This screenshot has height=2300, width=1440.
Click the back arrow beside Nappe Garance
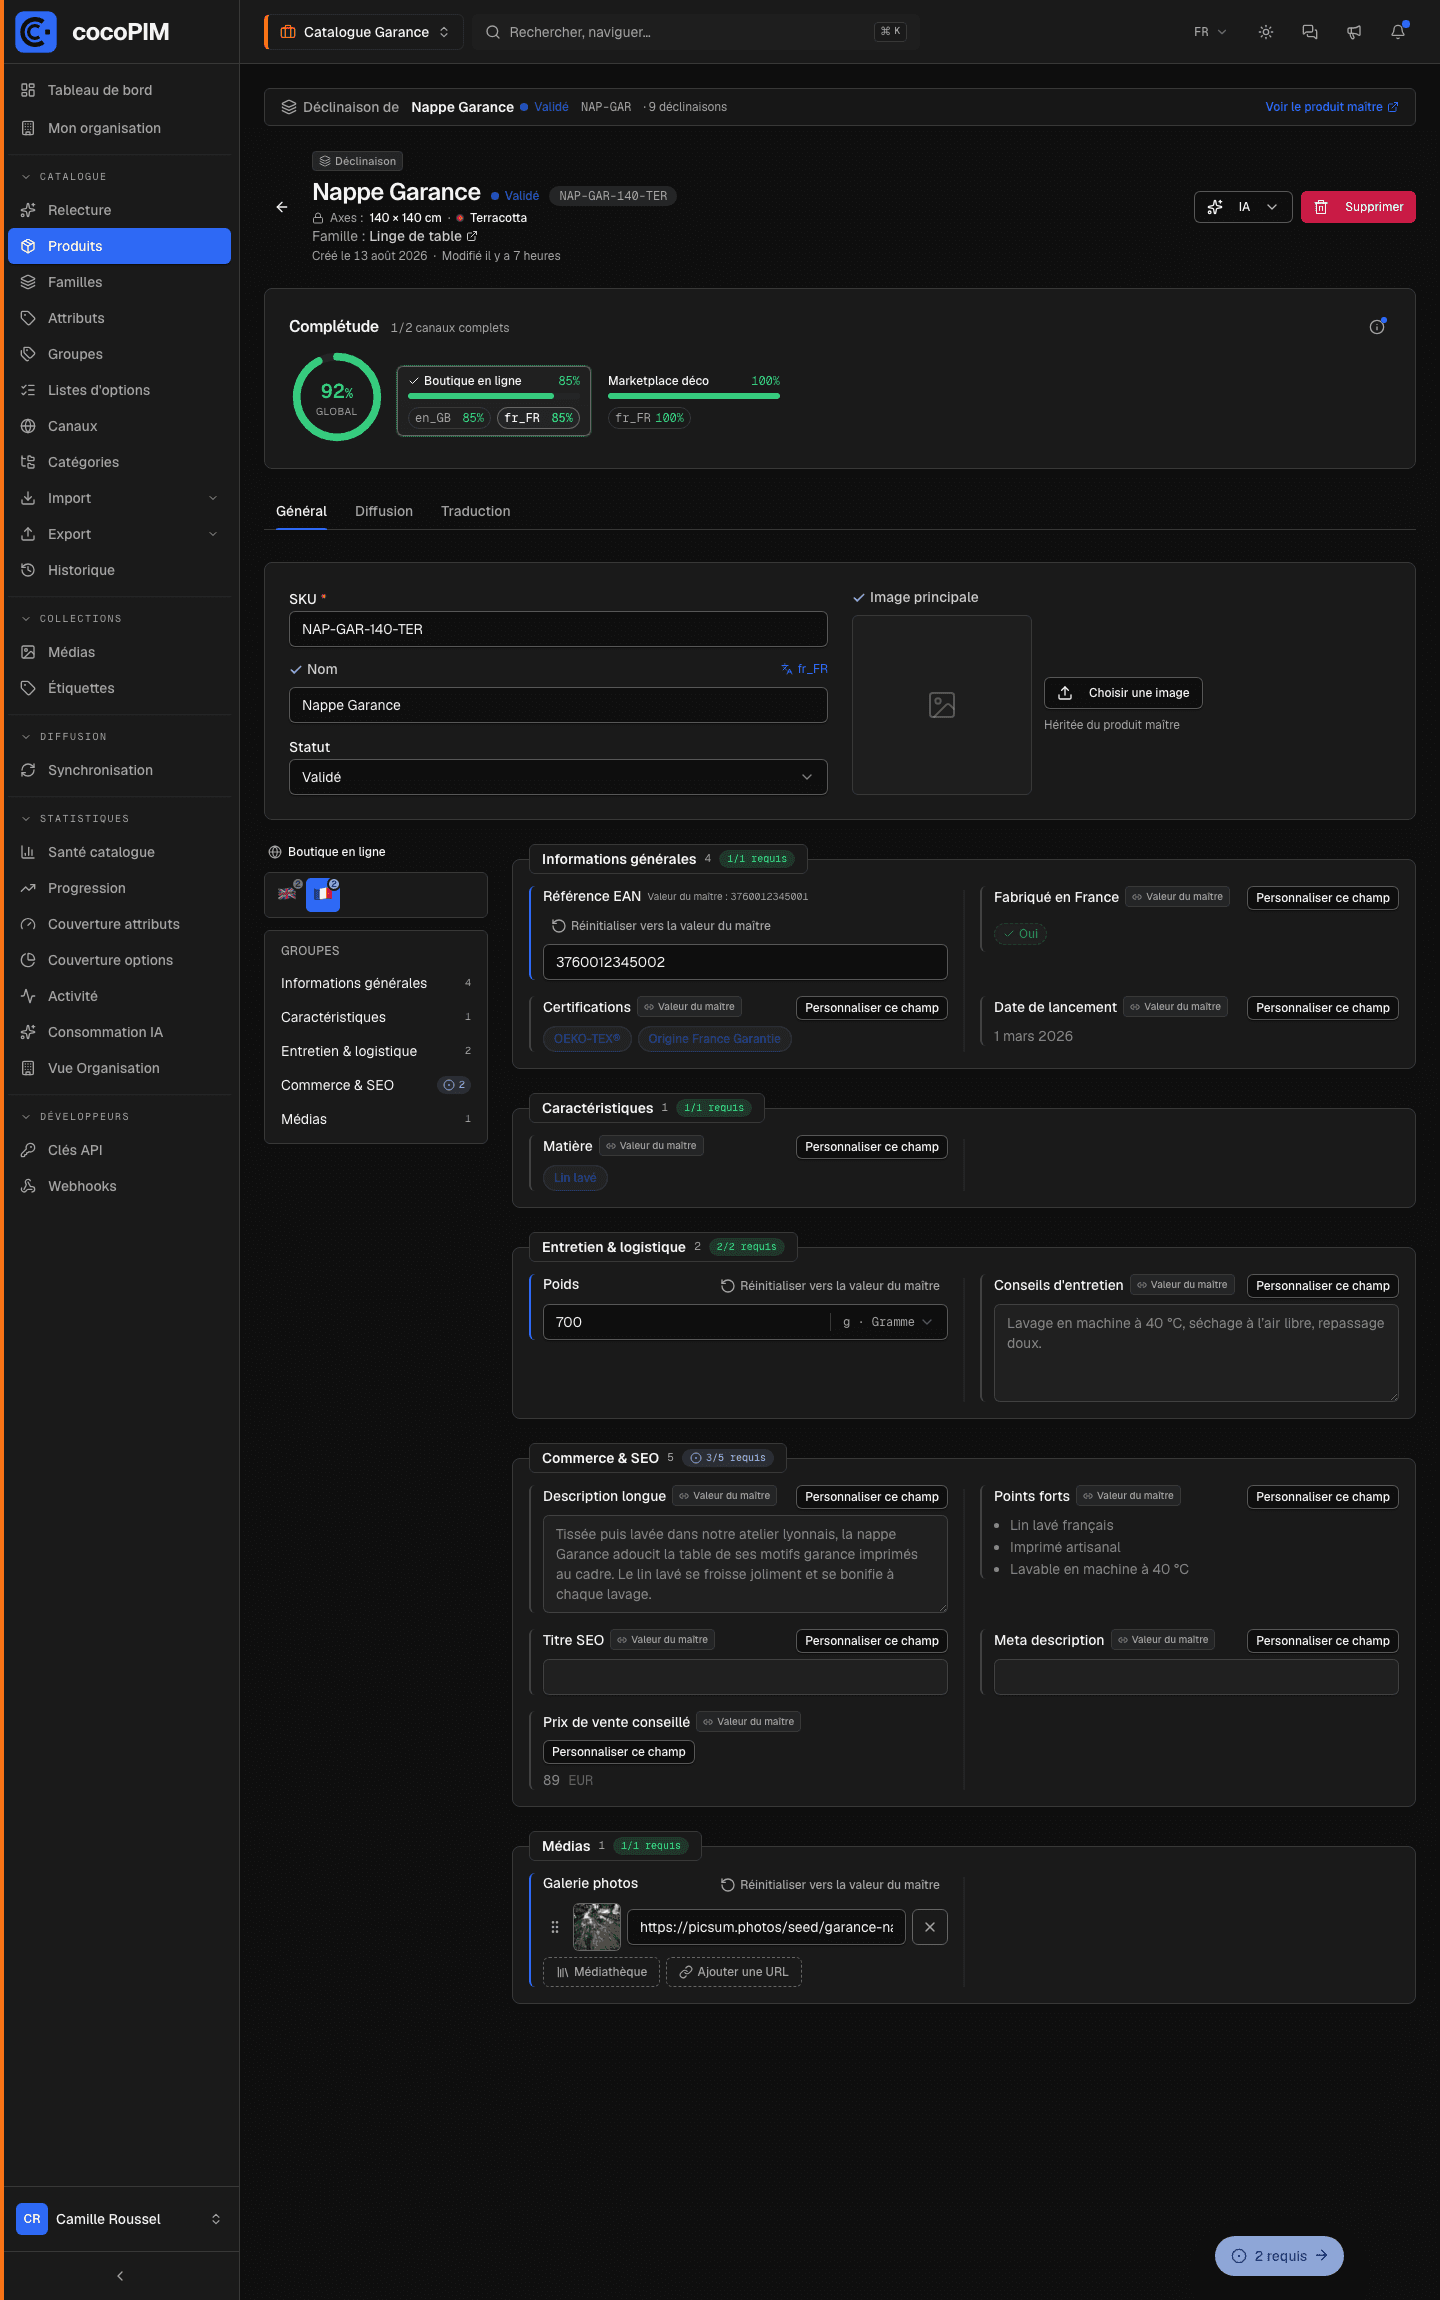click(282, 207)
